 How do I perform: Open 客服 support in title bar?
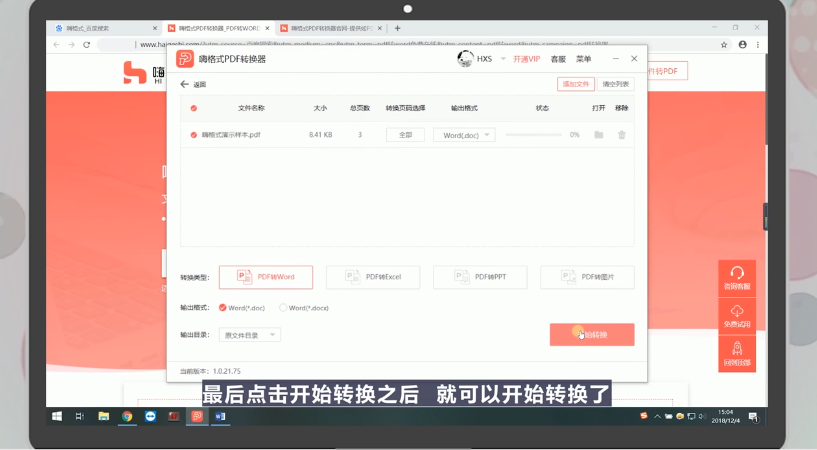tap(558, 59)
